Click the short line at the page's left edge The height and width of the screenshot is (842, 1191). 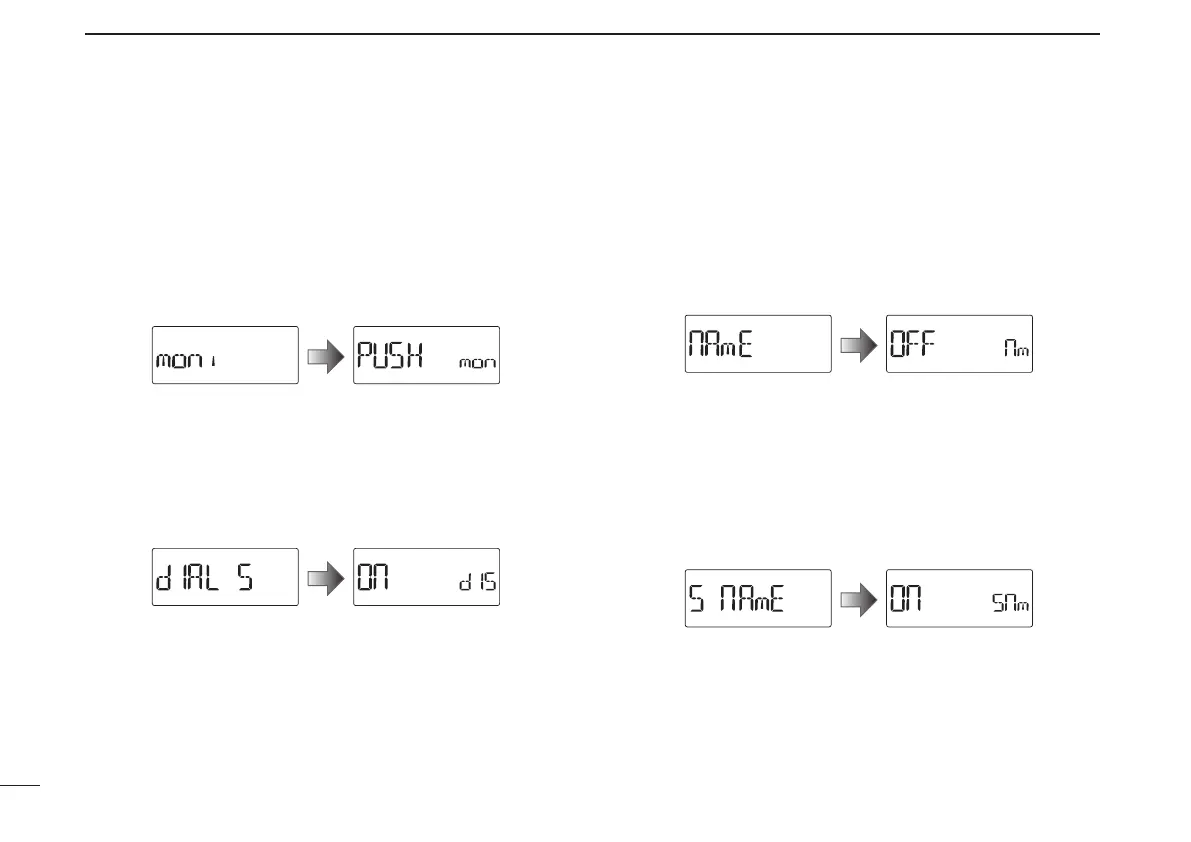coord(20,786)
